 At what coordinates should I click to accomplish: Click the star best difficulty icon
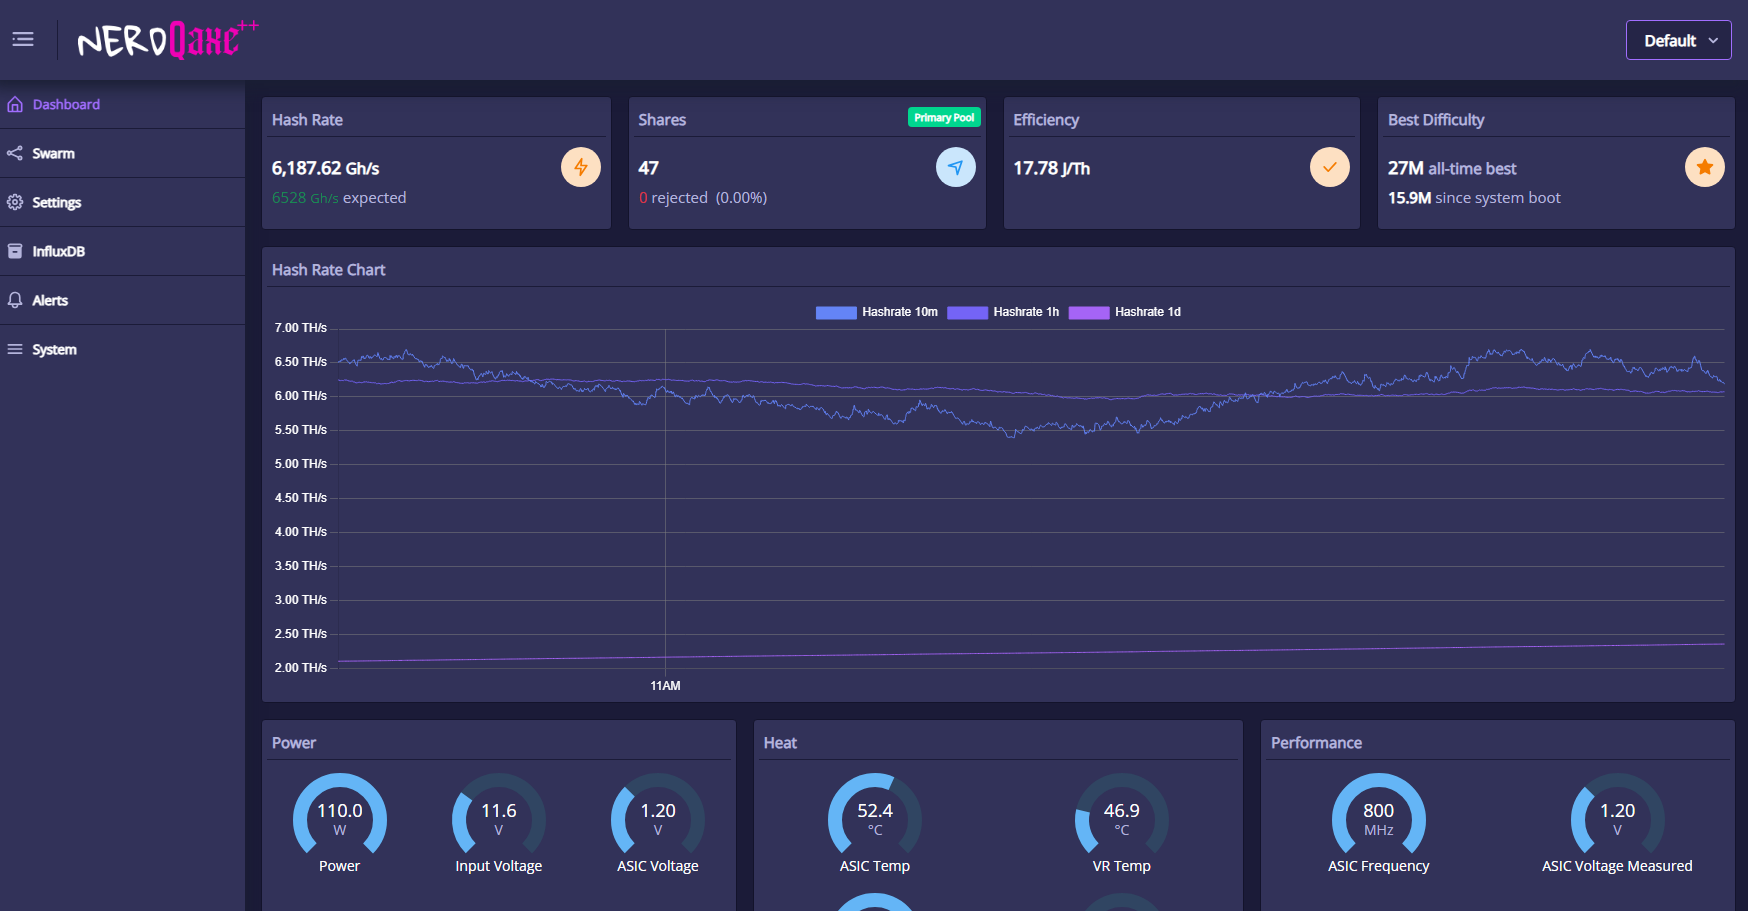point(1704,167)
